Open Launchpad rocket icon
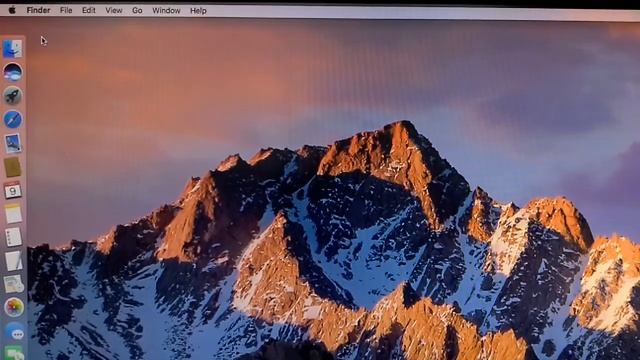Image resolution: width=640 pixels, height=360 pixels. tap(13, 96)
